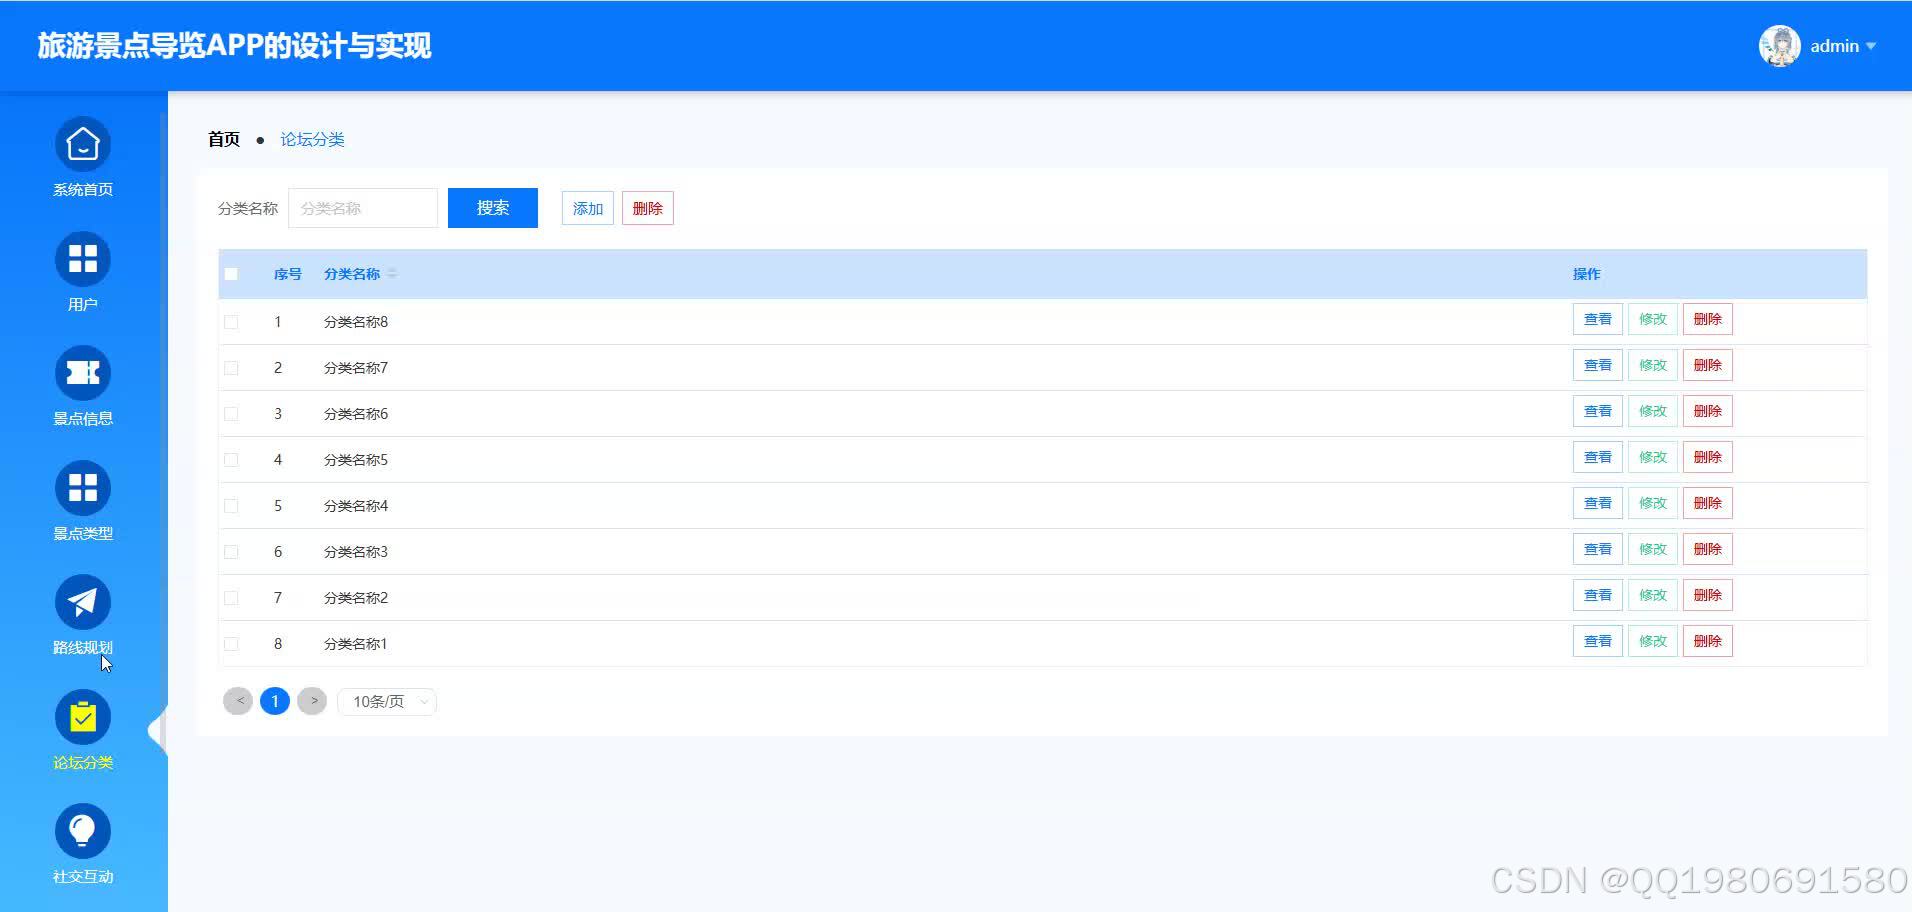Click 删除 for 分类名称6

tap(1708, 411)
